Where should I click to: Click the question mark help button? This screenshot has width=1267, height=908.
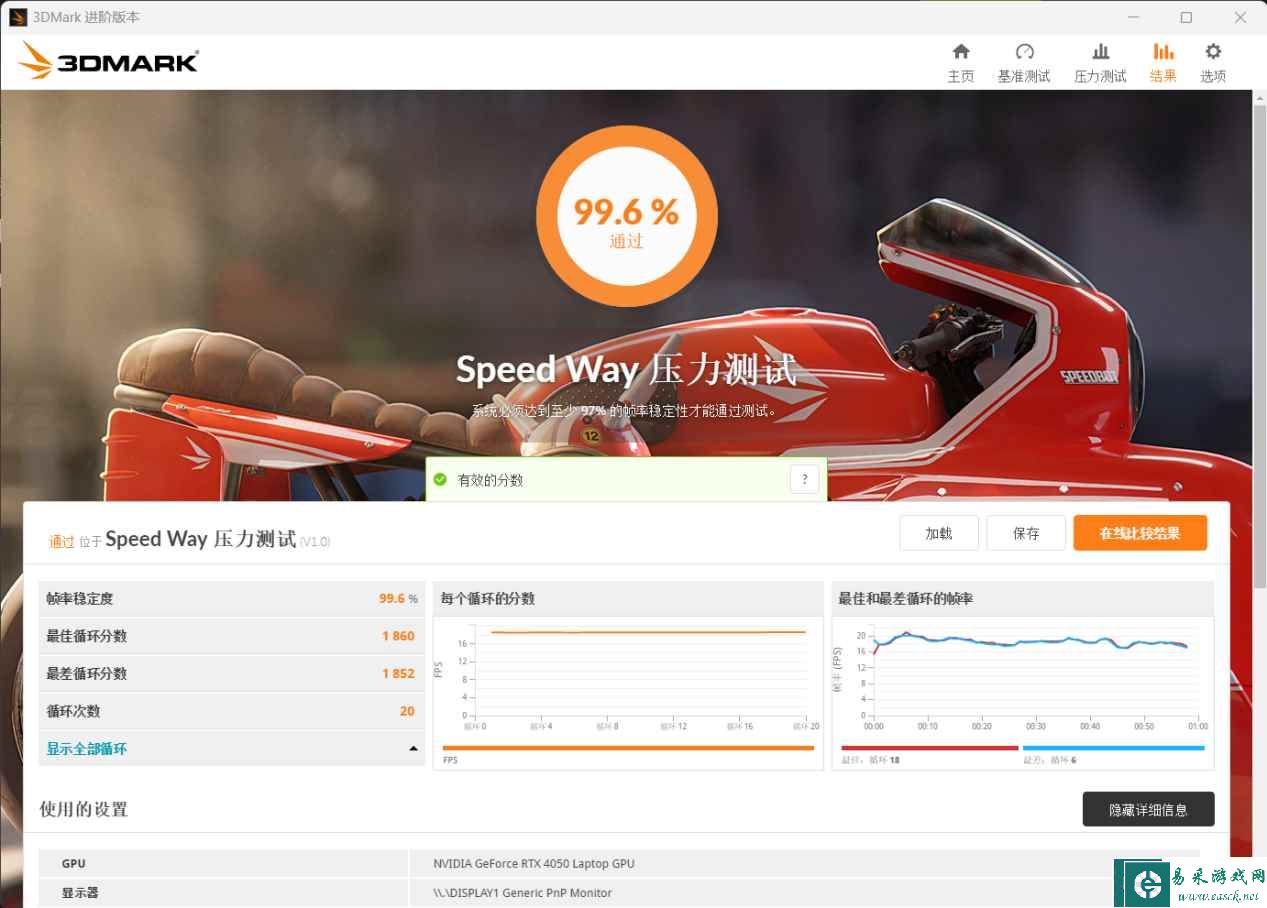point(805,480)
